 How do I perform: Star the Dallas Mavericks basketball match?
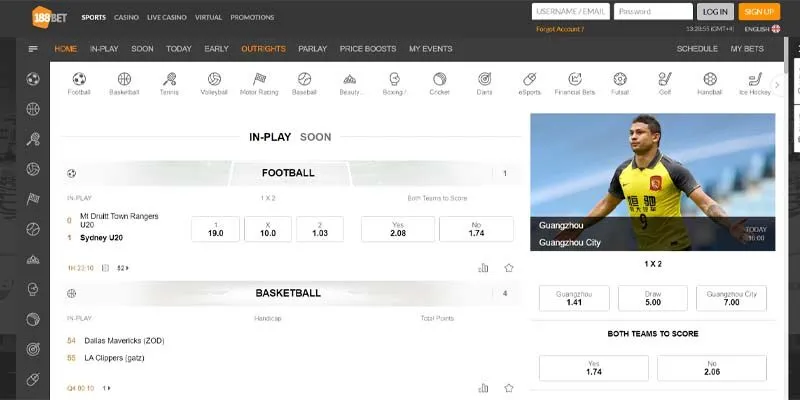point(509,387)
